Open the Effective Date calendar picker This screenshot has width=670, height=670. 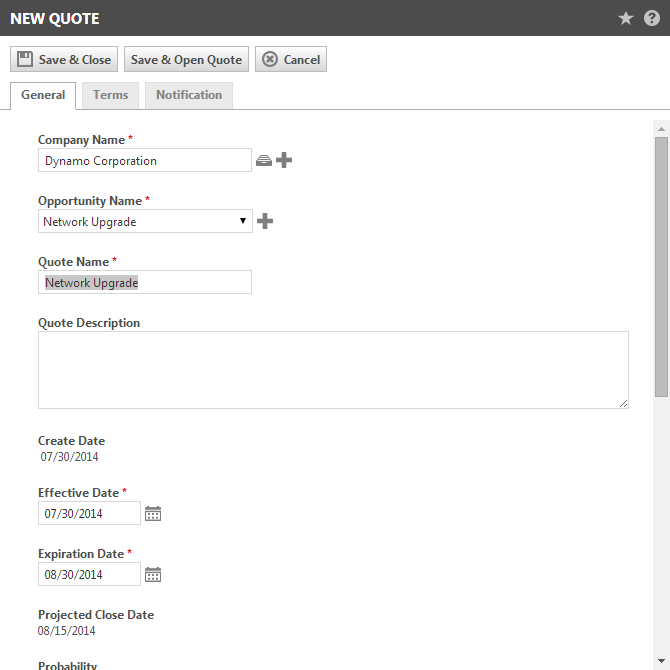coord(153,513)
